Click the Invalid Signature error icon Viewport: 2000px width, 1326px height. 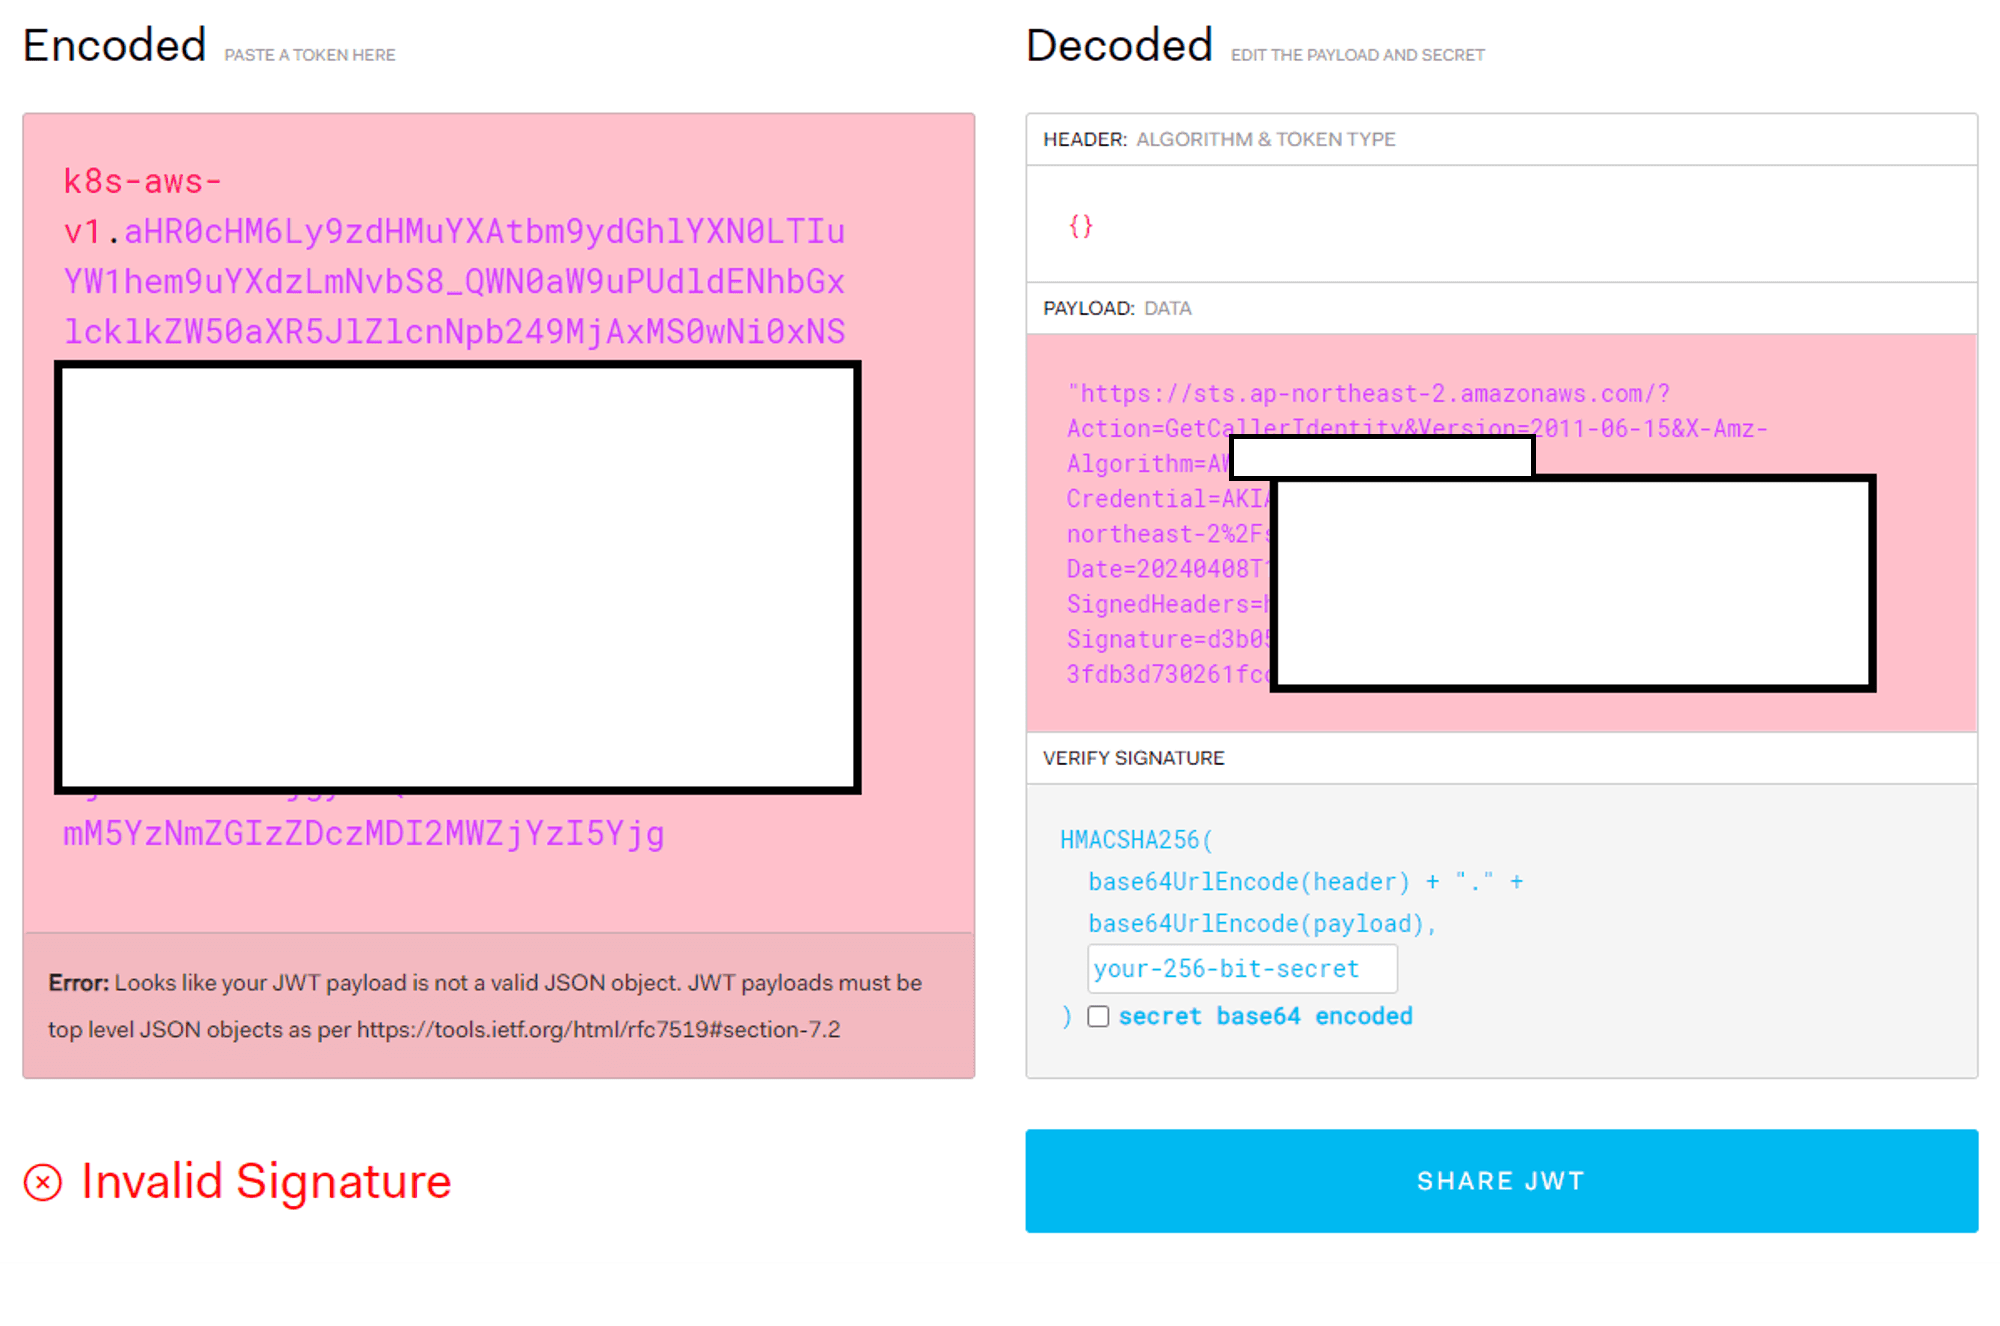click(x=43, y=1182)
